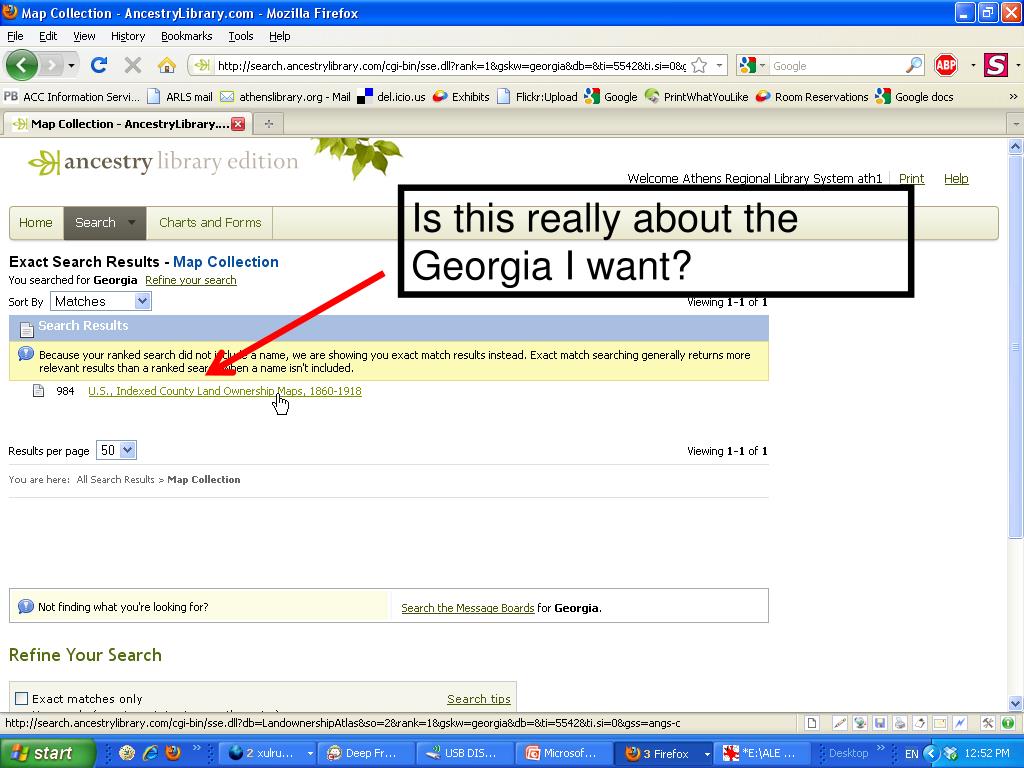1024x768 pixels.
Task: Show more bookmarks with the chevron
Action: [x=1013, y=97]
